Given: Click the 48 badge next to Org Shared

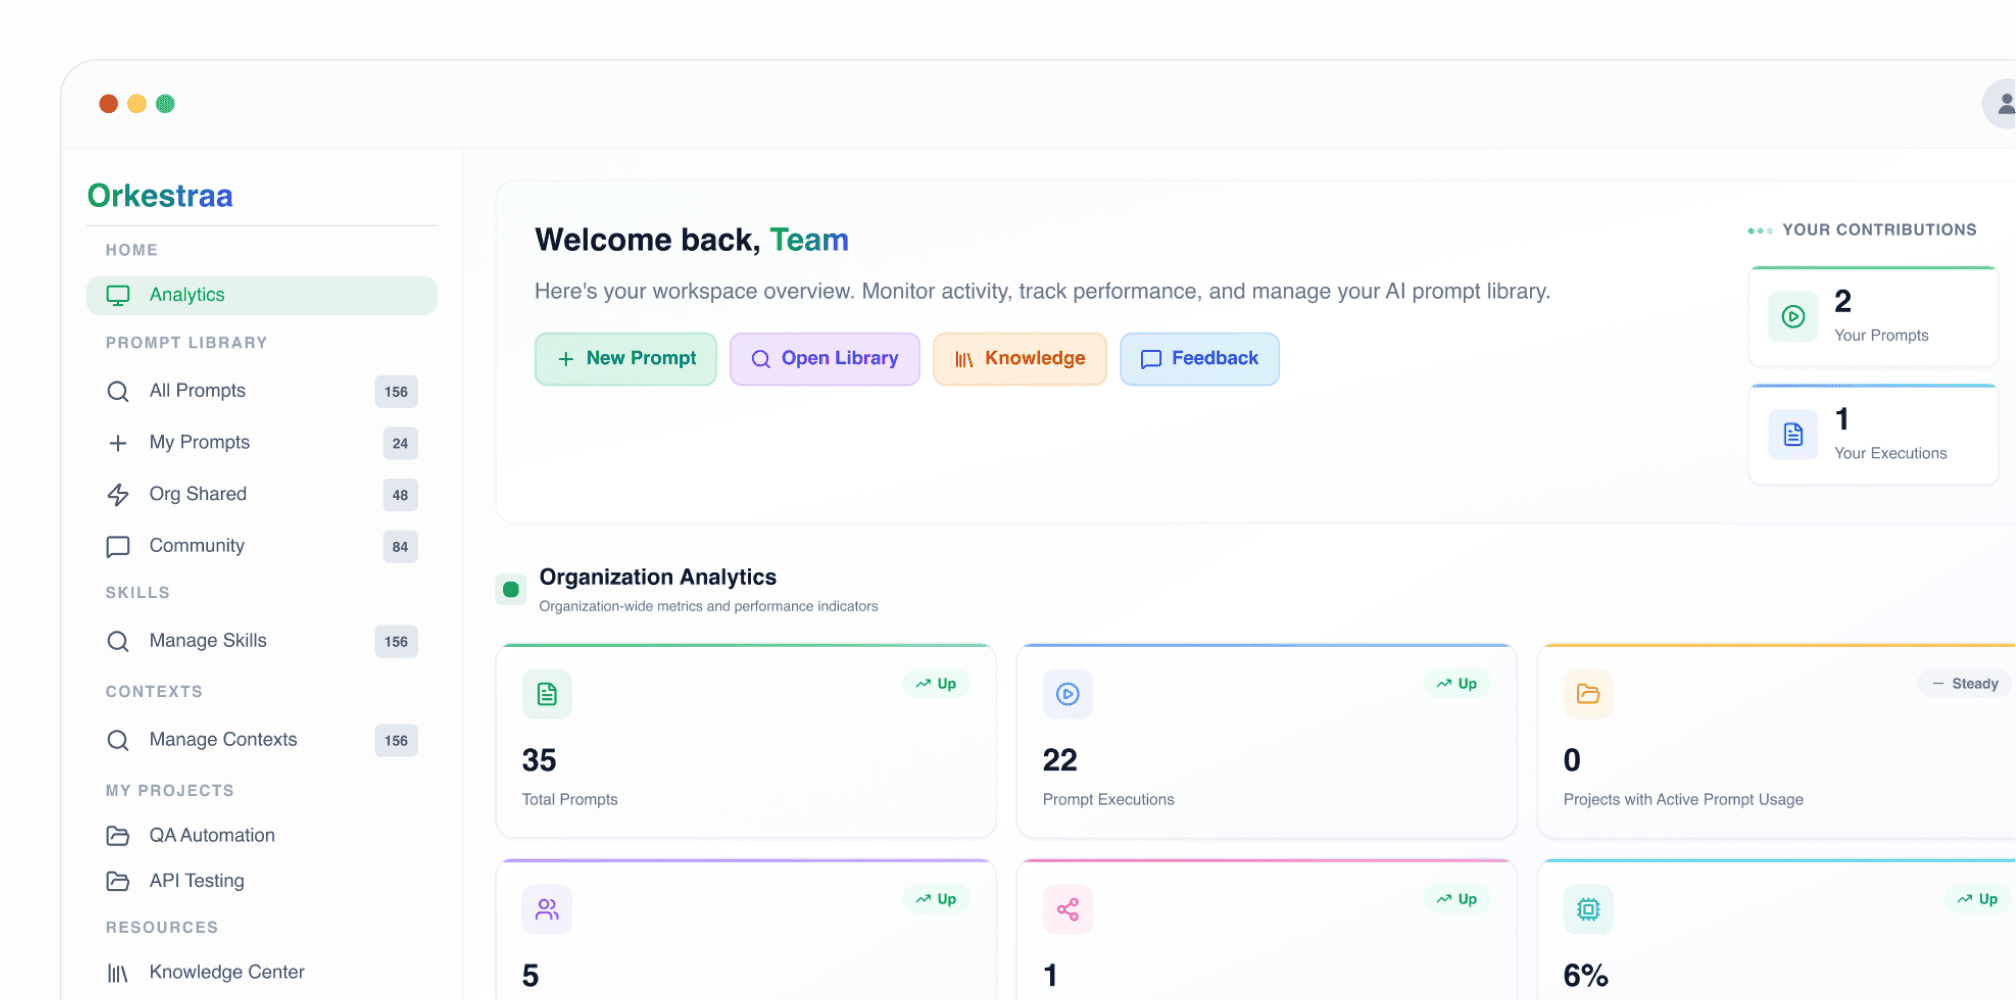Looking at the screenshot, I should [x=400, y=495].
